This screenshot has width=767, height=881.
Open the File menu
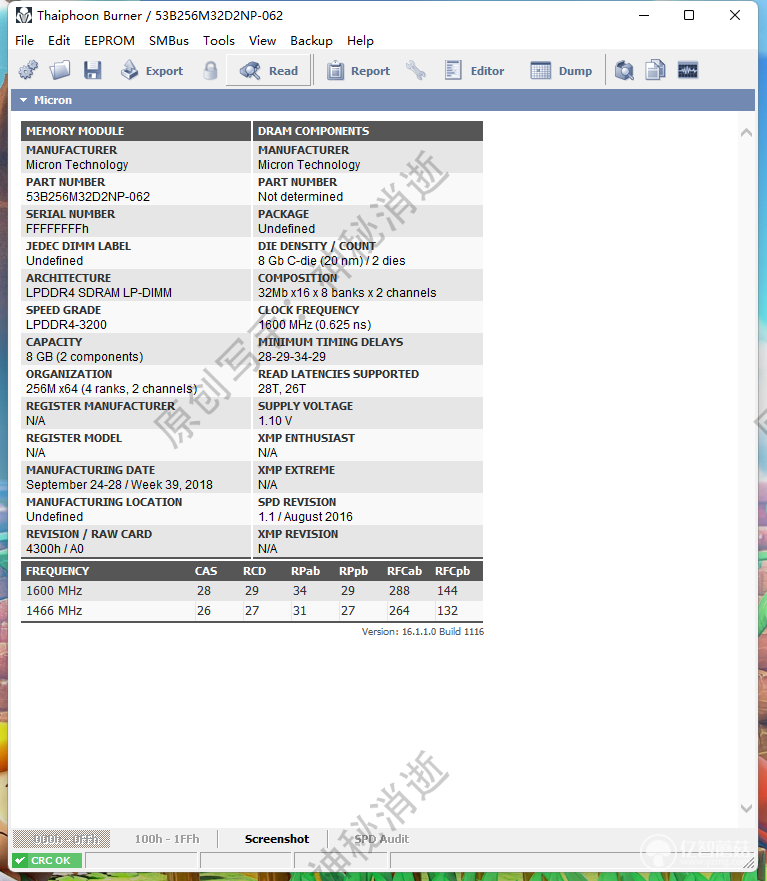coord(24,41)
